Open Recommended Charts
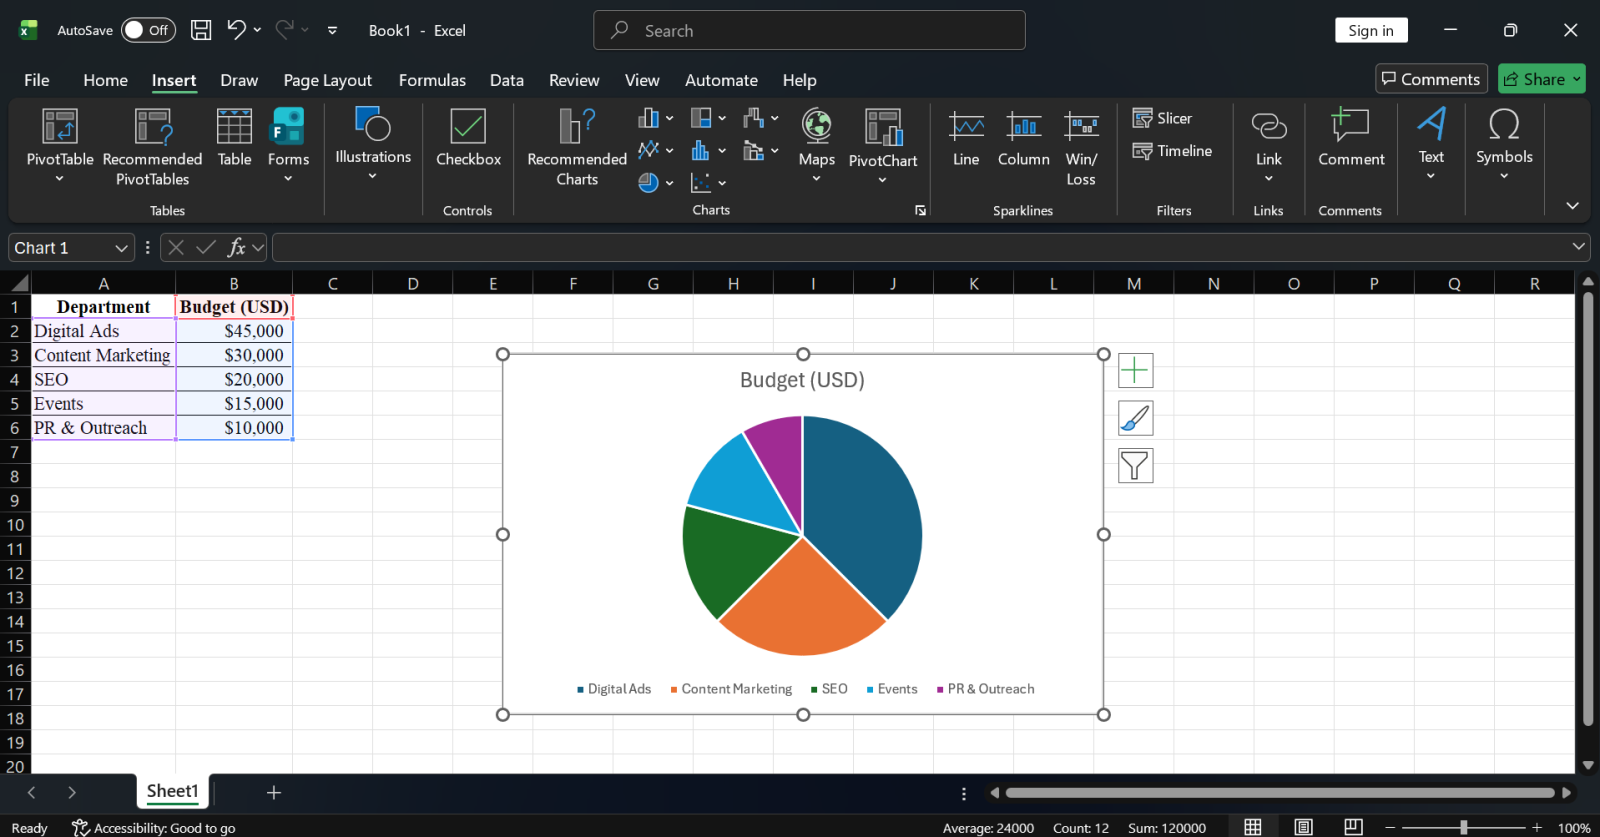This screenshot has width=1600, height=837. (x=577, y=147)
